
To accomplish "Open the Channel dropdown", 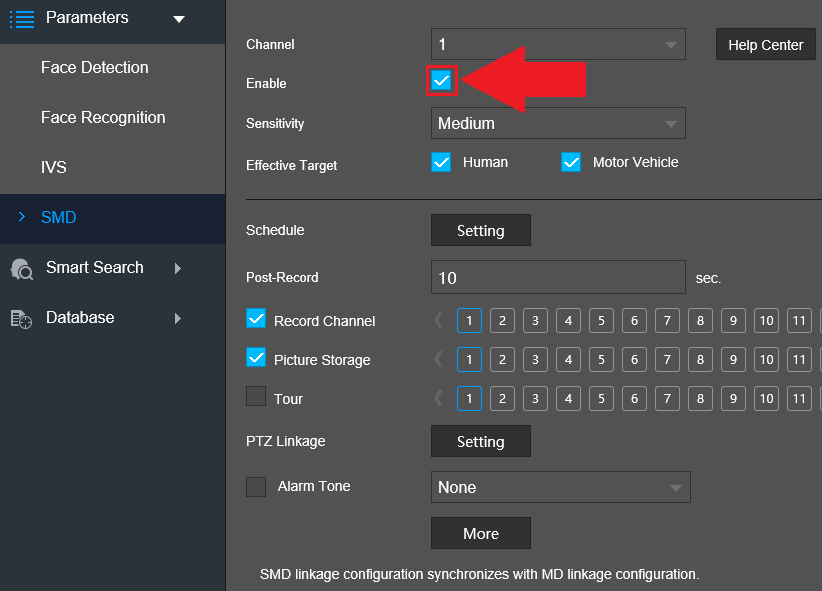I will tap(558, 44).
